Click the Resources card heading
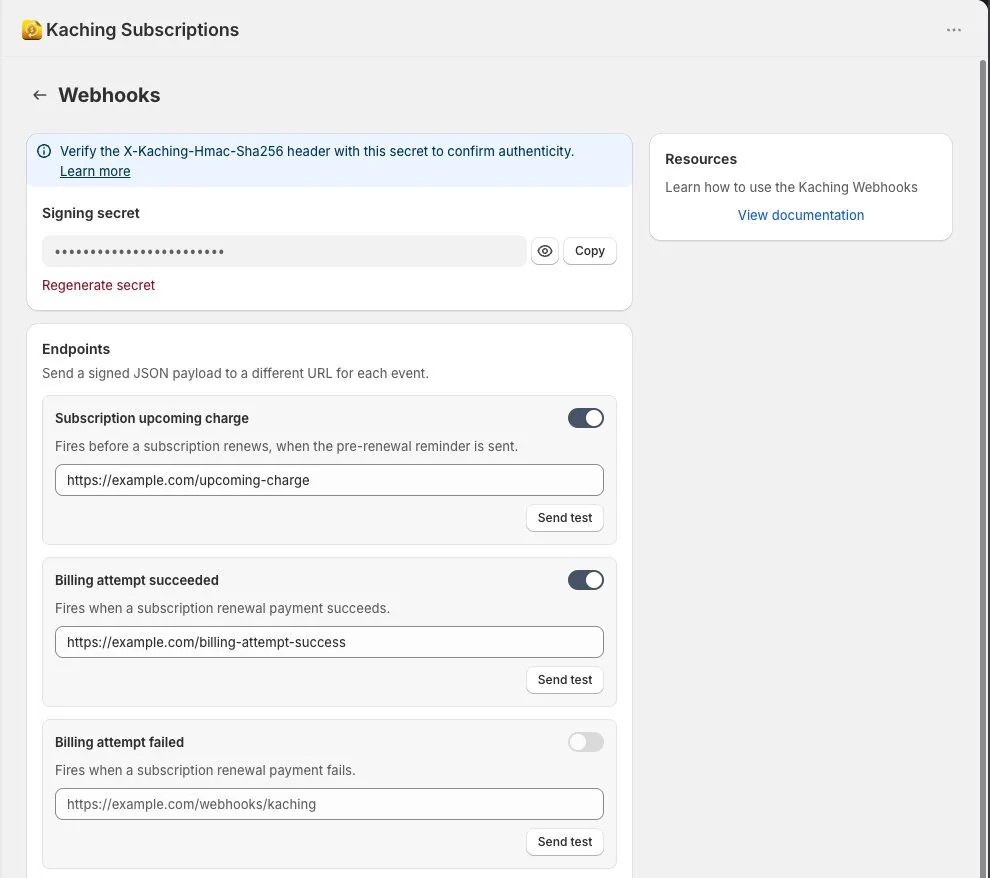Image resolution: width=990 pixels, height=878 pixels. 701,159
